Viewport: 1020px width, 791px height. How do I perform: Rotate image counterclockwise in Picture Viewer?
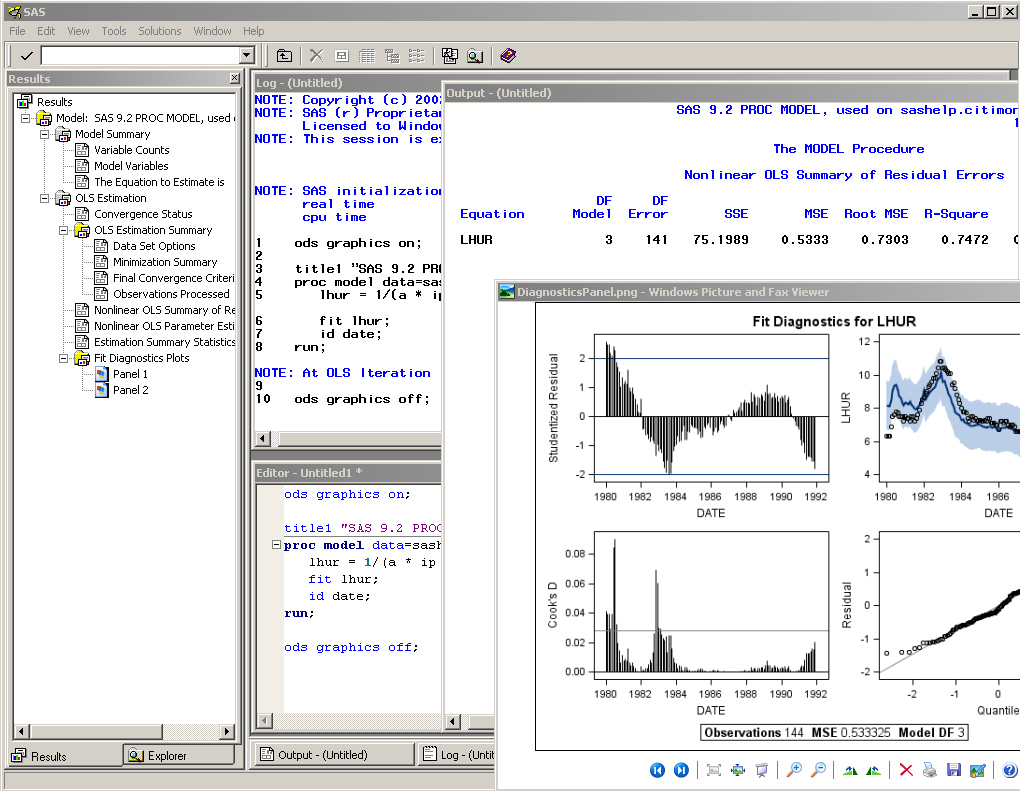(874, 770)
